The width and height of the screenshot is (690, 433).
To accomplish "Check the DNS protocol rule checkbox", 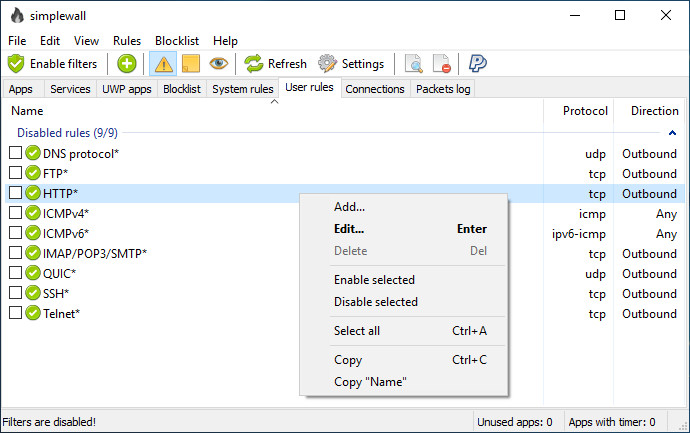I will tap(15, 154).
